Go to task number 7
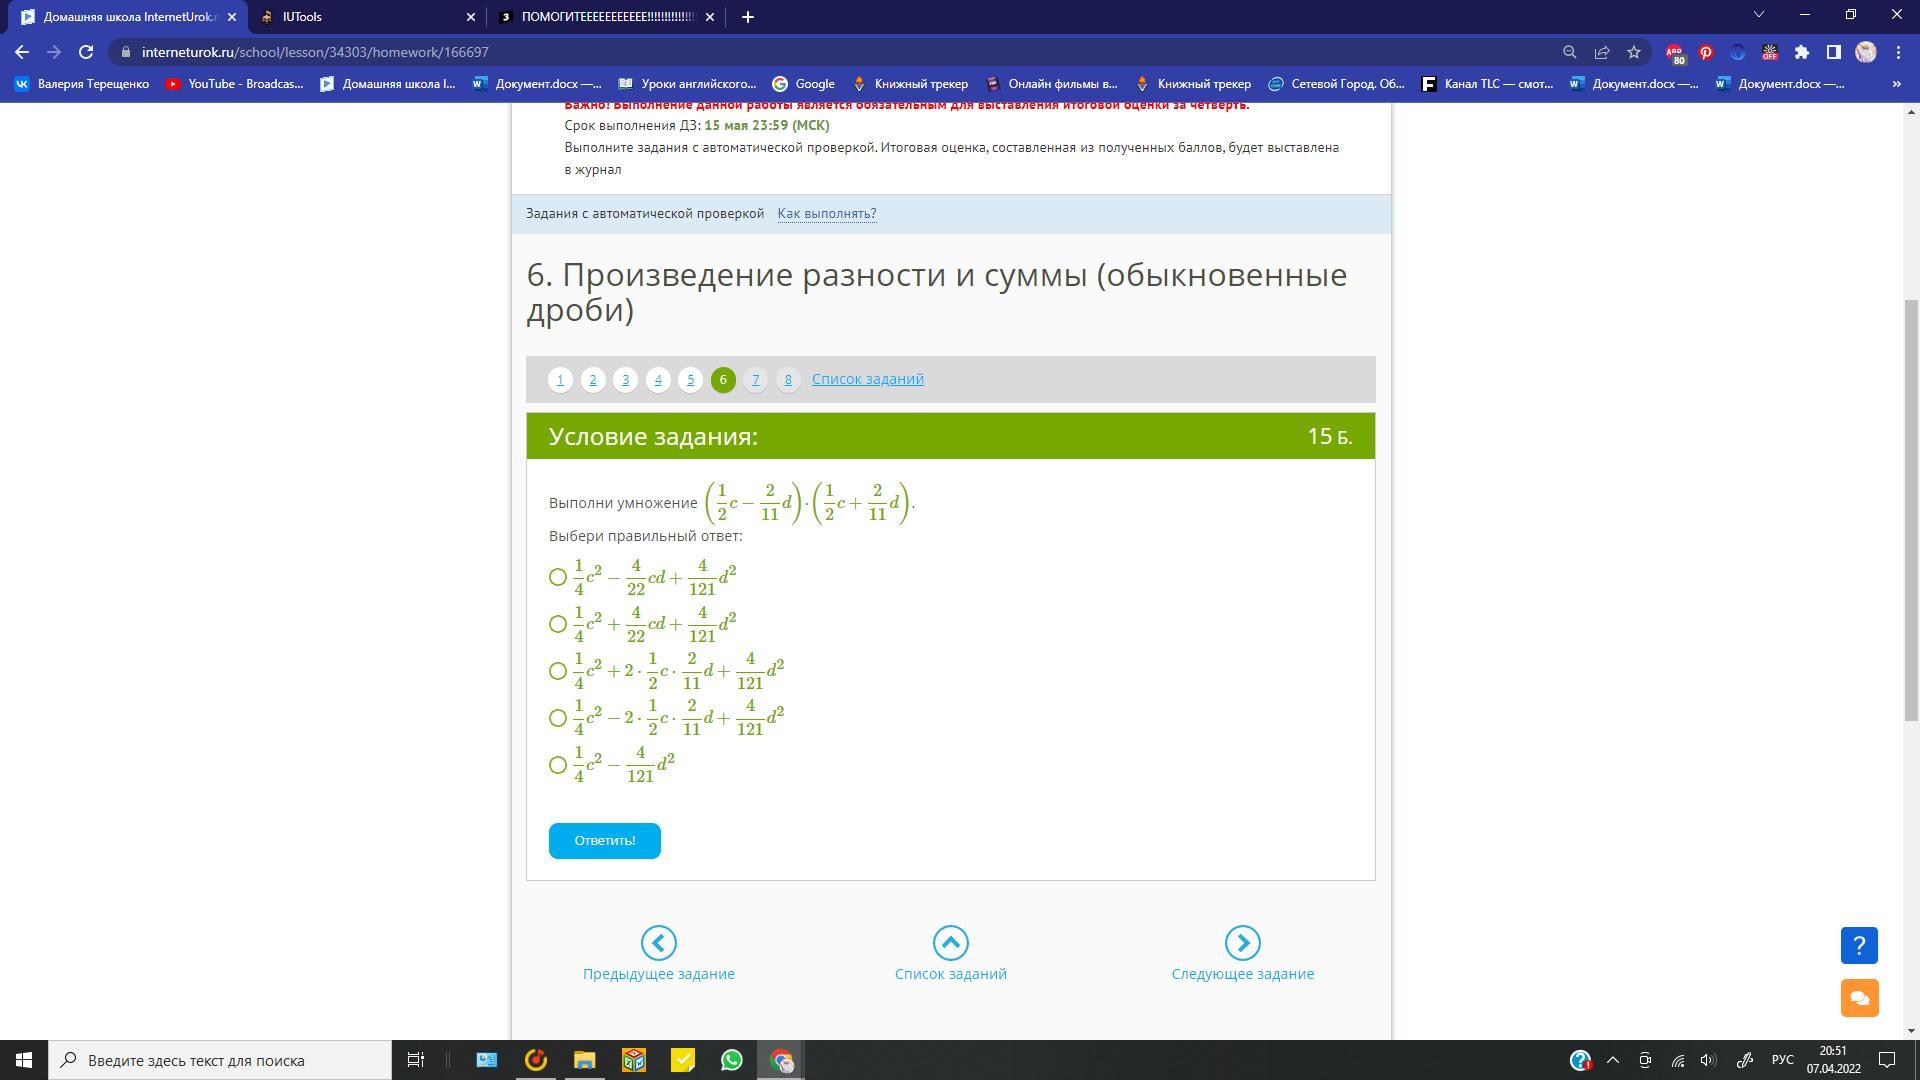 (755, 380)
